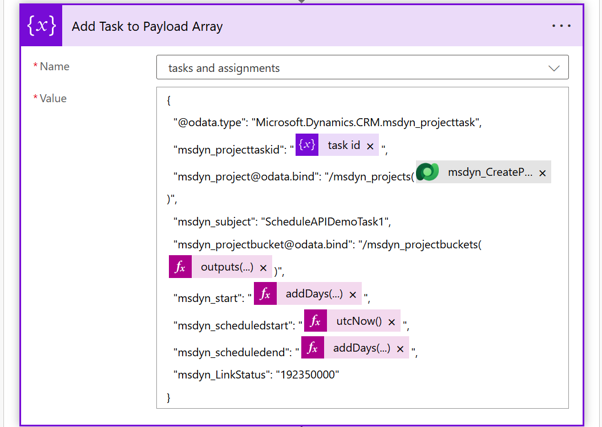Screen dimensions: 602x427
Task: Remove the utcNow() expression token
Action: (x=391, y=322)
